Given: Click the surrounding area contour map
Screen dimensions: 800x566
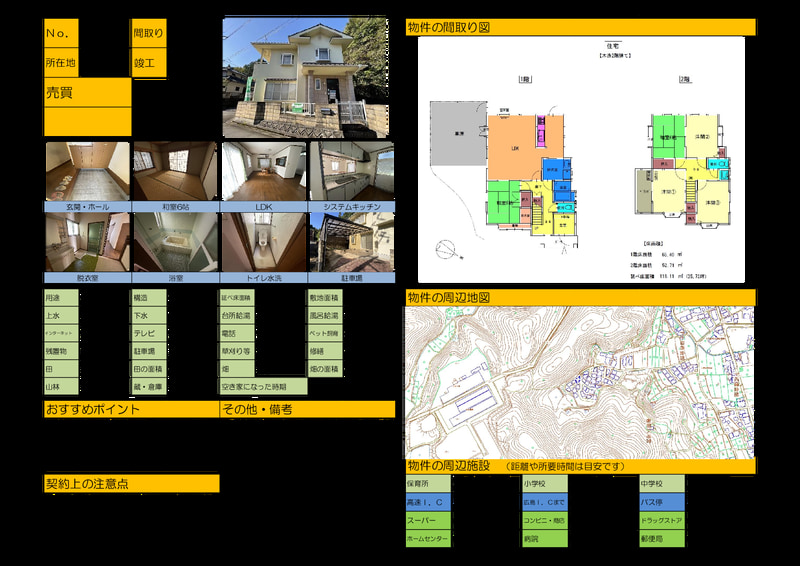Looking at the screenshot, I should 580,382.
